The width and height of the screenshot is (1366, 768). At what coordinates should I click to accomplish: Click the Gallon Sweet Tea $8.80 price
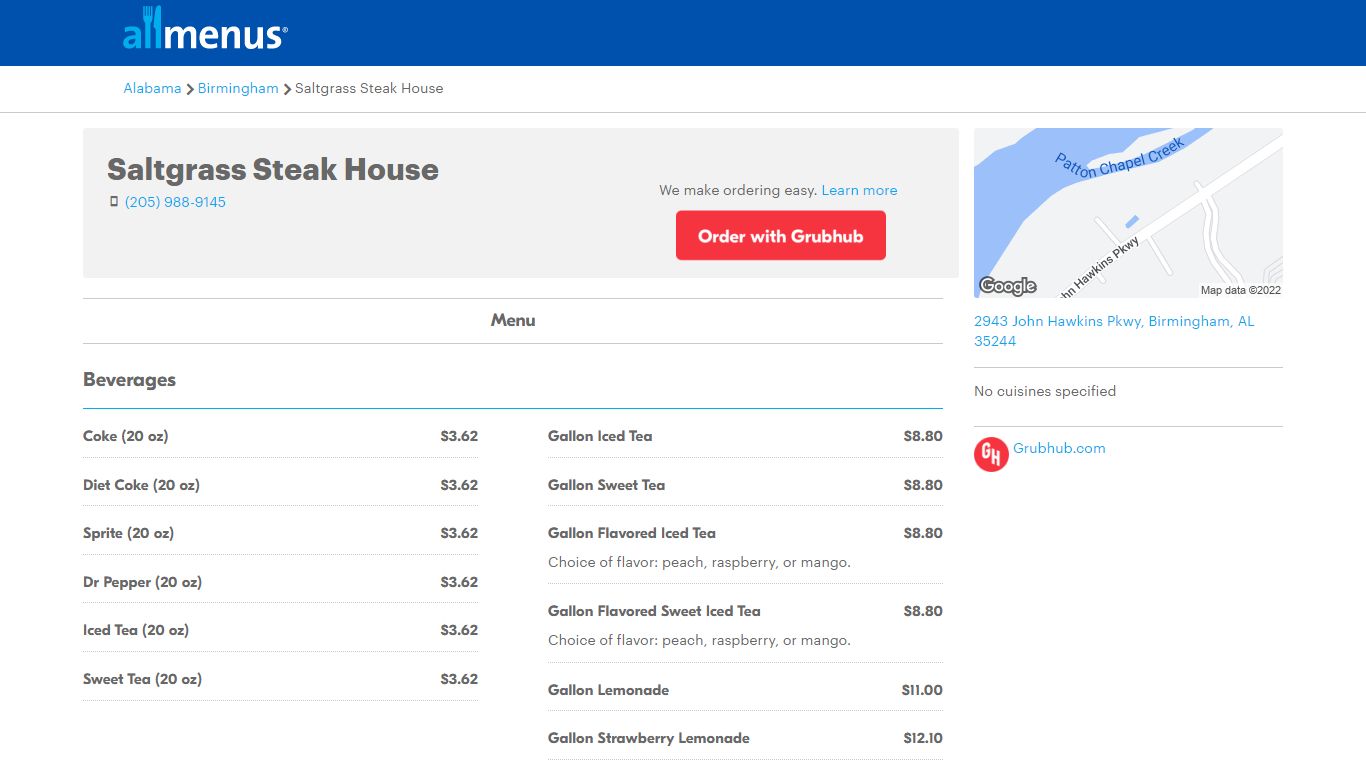pyautogui.click(x=923, y=485)
